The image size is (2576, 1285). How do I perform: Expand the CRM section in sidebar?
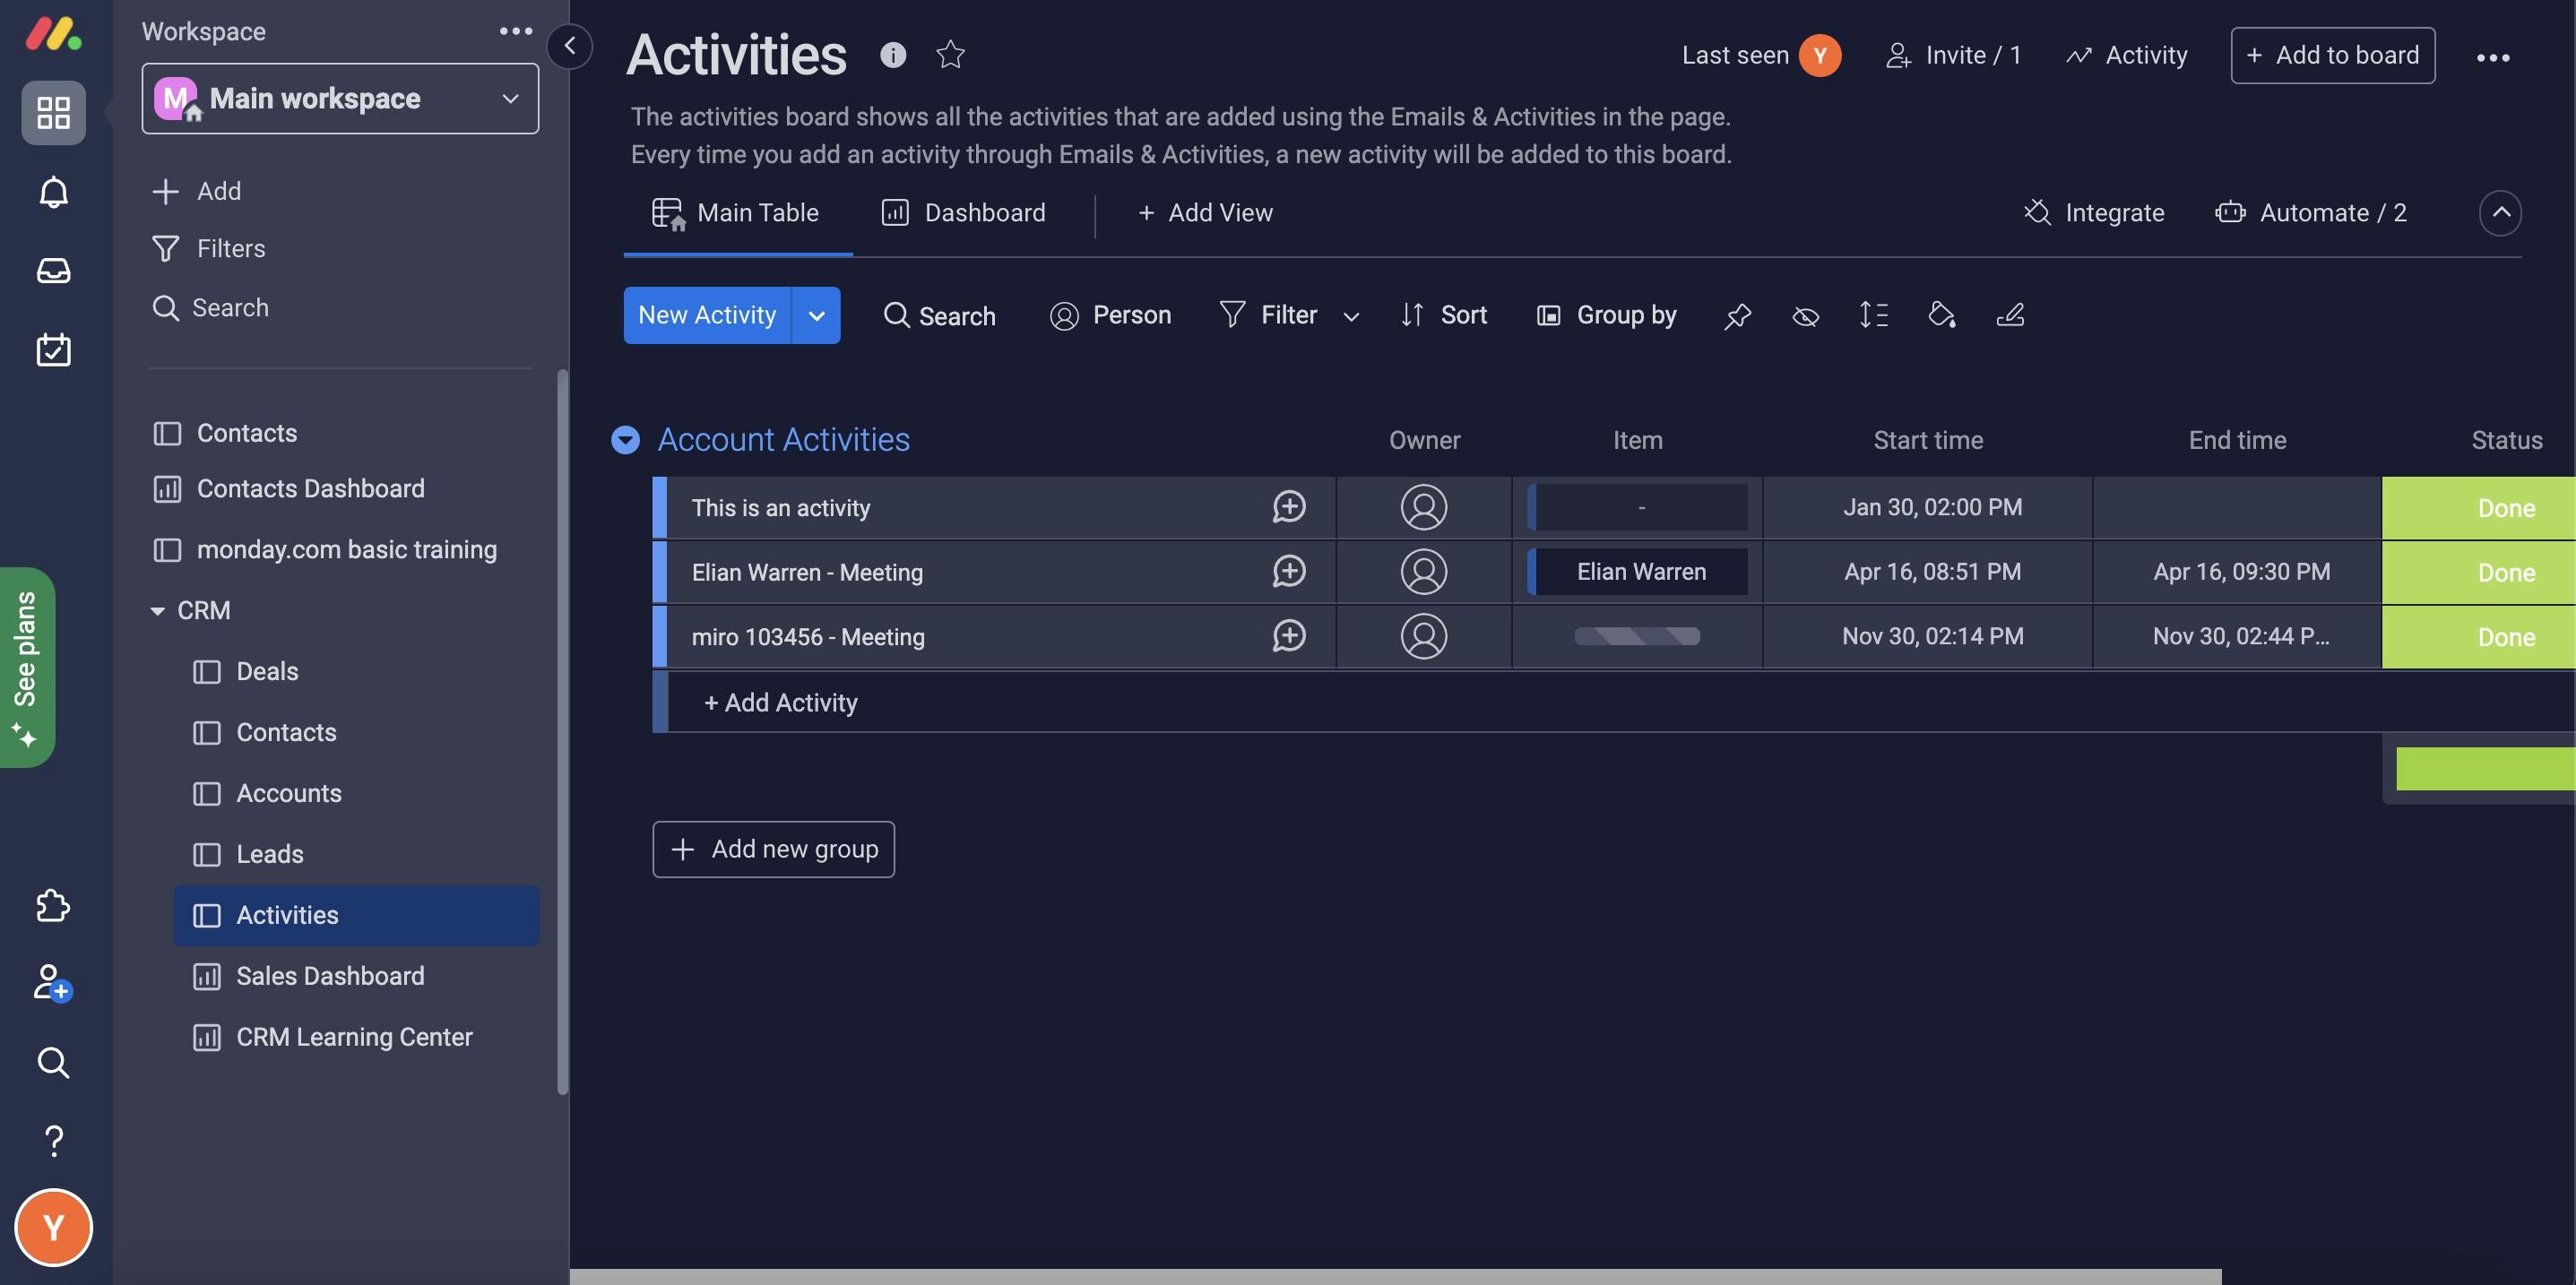click(151, 609)
